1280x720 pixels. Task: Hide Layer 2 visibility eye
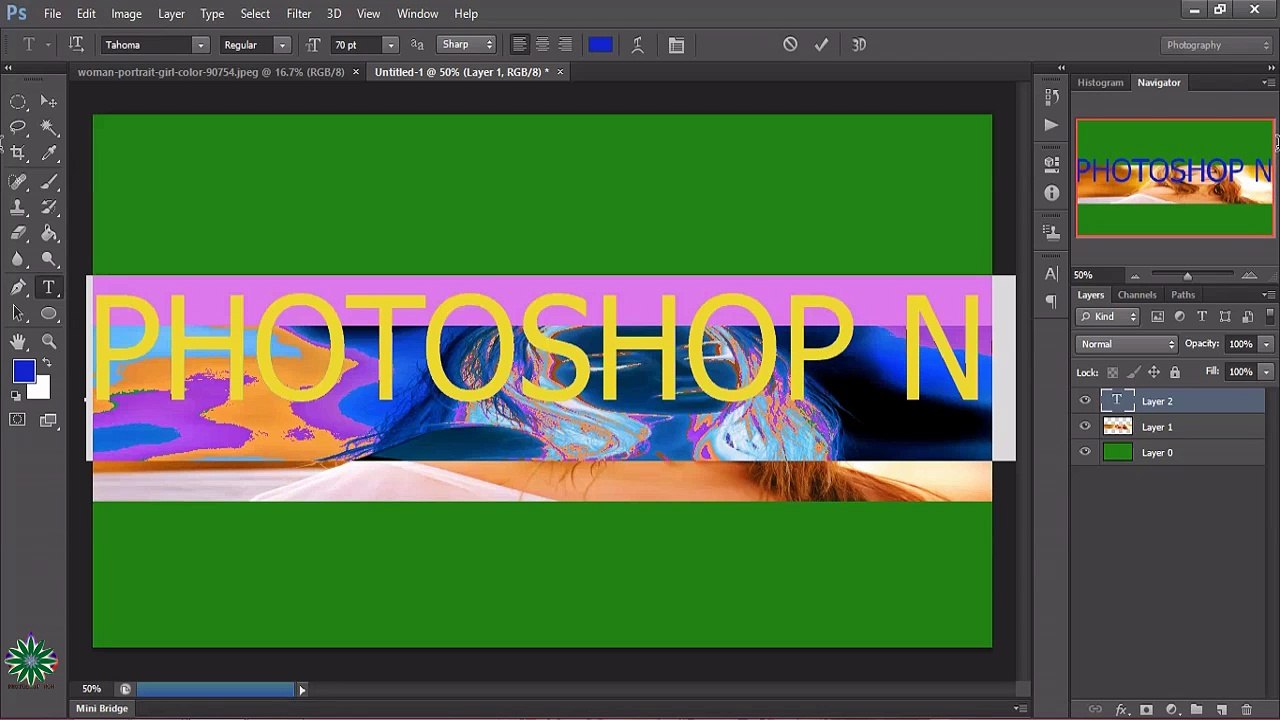click(x=1085, y=401)
